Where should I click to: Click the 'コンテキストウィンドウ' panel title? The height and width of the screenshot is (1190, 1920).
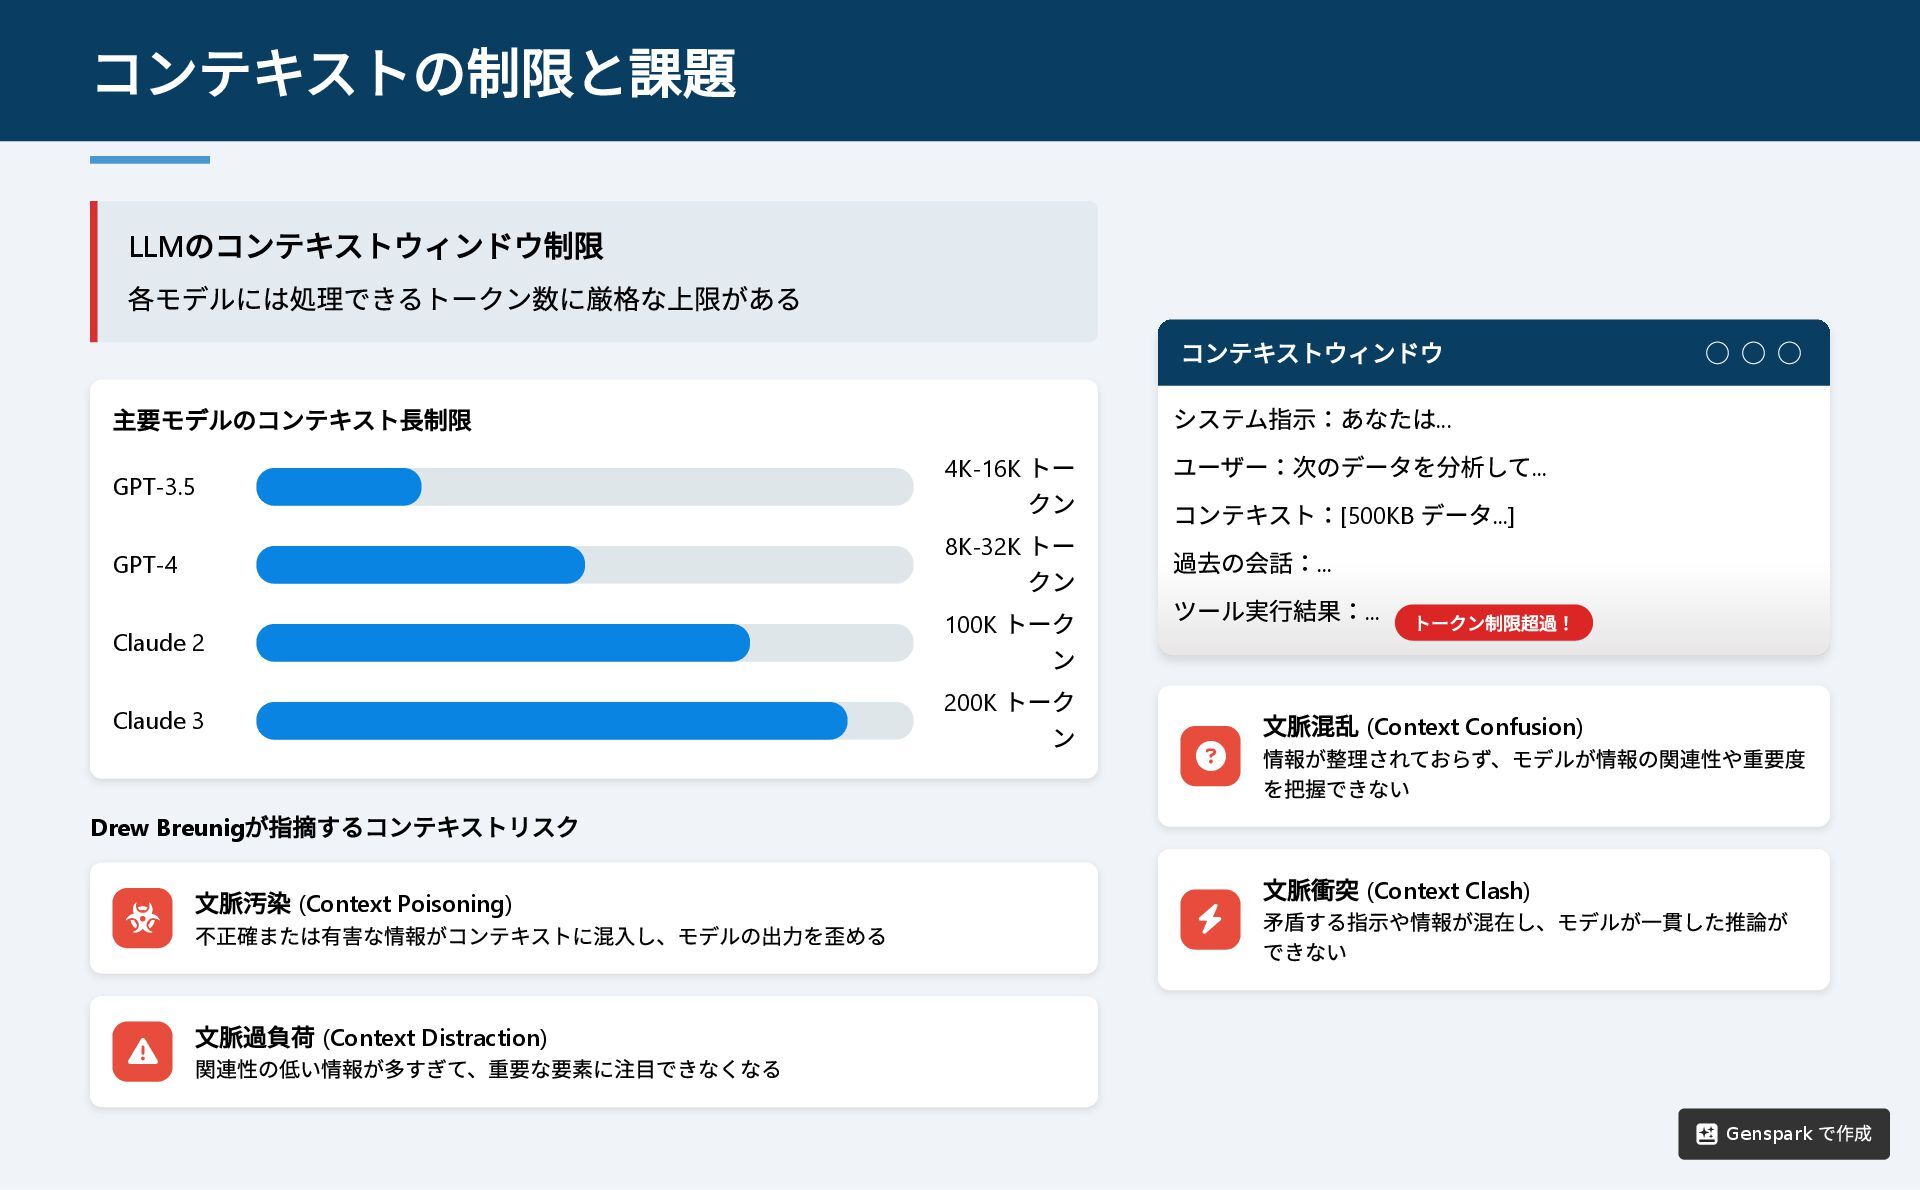(1312, 353)
